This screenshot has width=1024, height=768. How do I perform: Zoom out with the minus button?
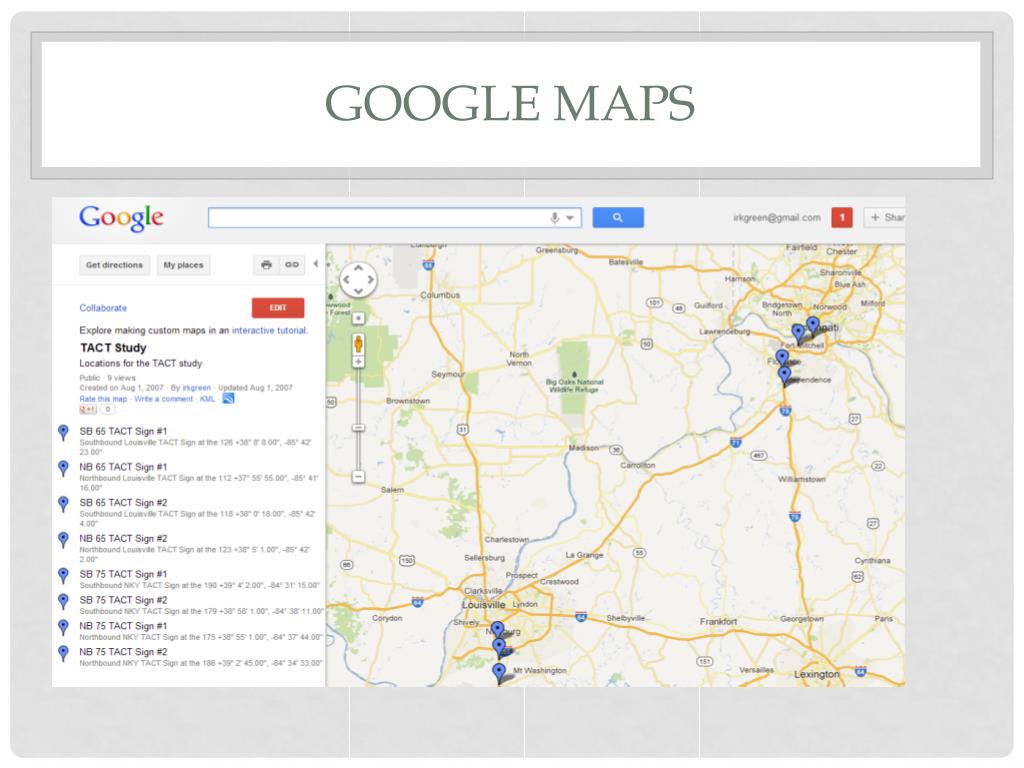pos(359,477)
